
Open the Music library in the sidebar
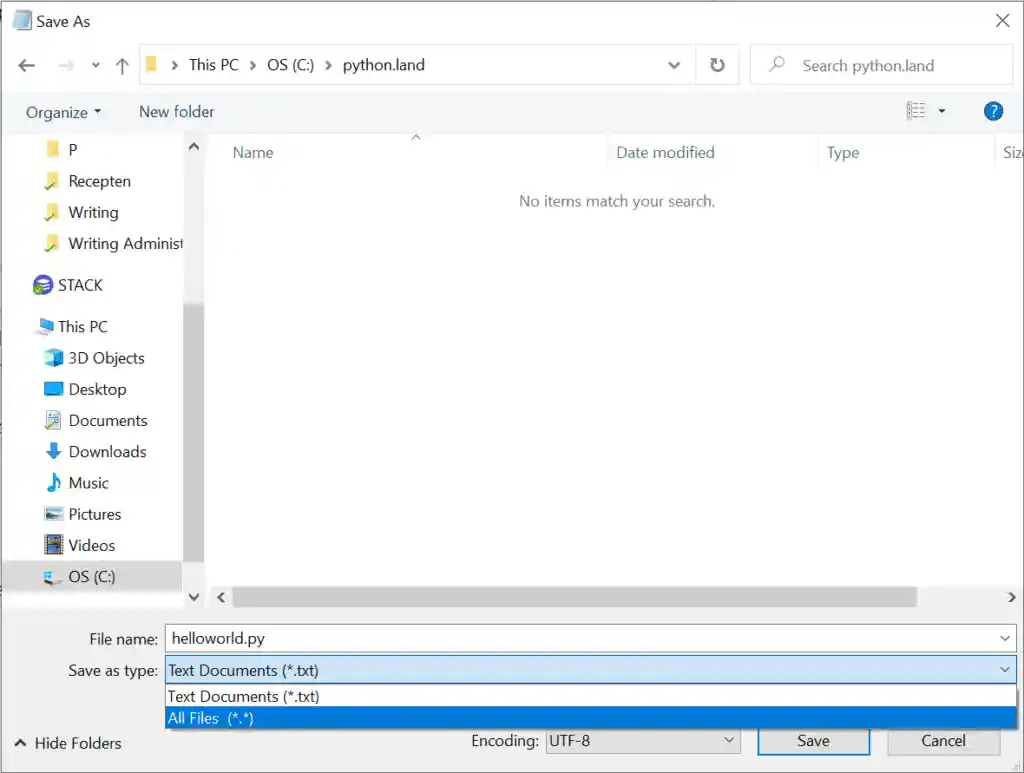point(89,482)
